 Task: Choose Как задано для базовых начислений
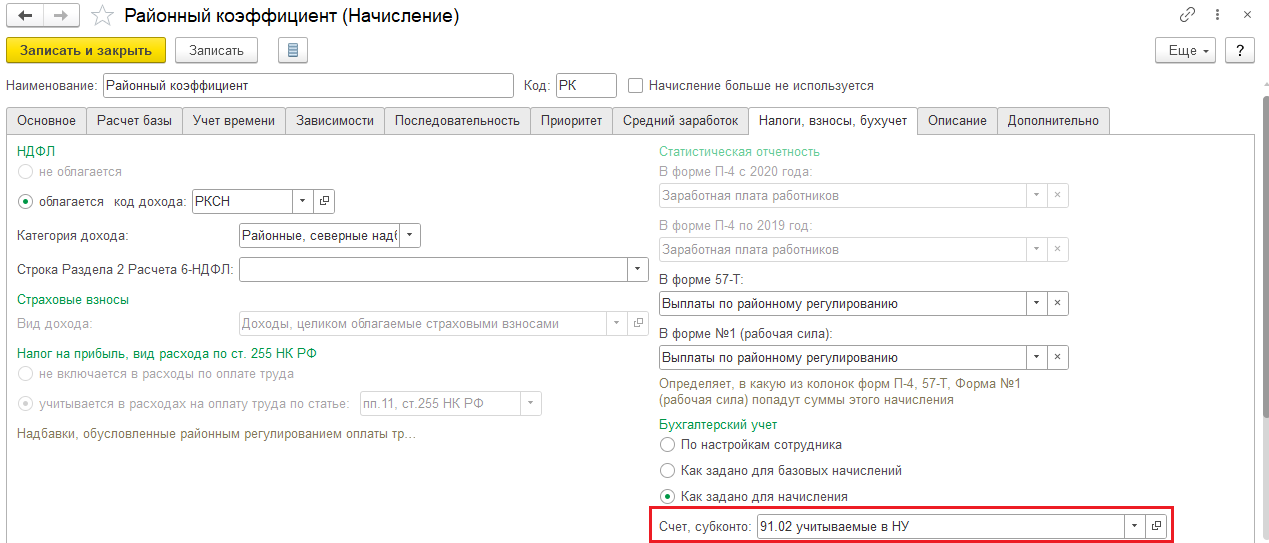pyautogui.click(x=668, y=470)
